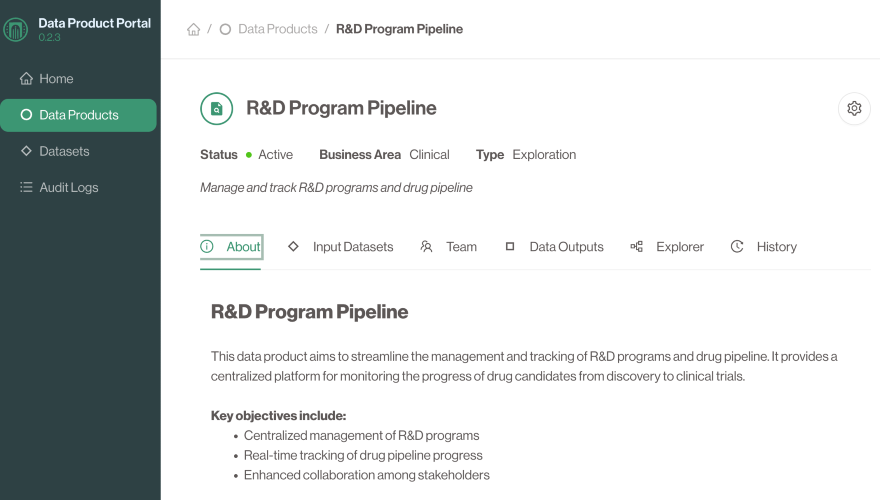Click the Home house icon in the sidebar

(x=26, y=79)
